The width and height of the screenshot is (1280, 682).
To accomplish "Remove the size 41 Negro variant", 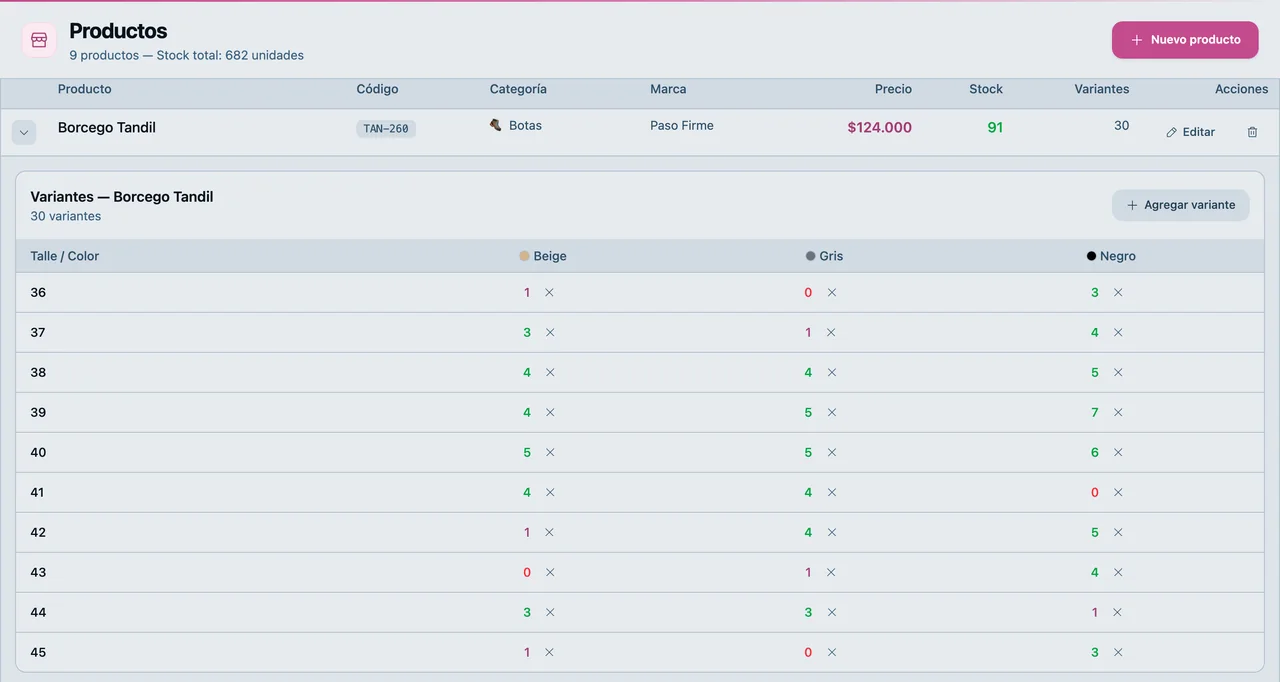I will pyautogui.click(x=1118, y=493).
